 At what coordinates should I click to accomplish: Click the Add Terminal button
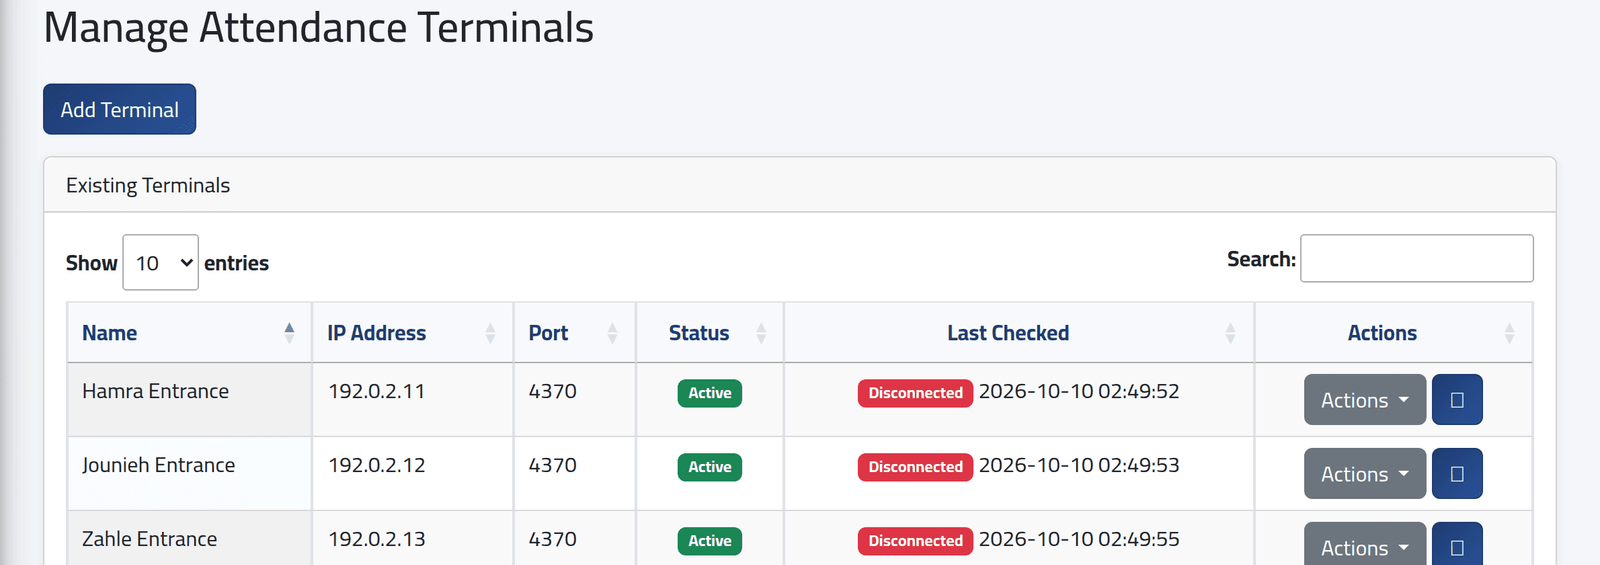point(119,109)
